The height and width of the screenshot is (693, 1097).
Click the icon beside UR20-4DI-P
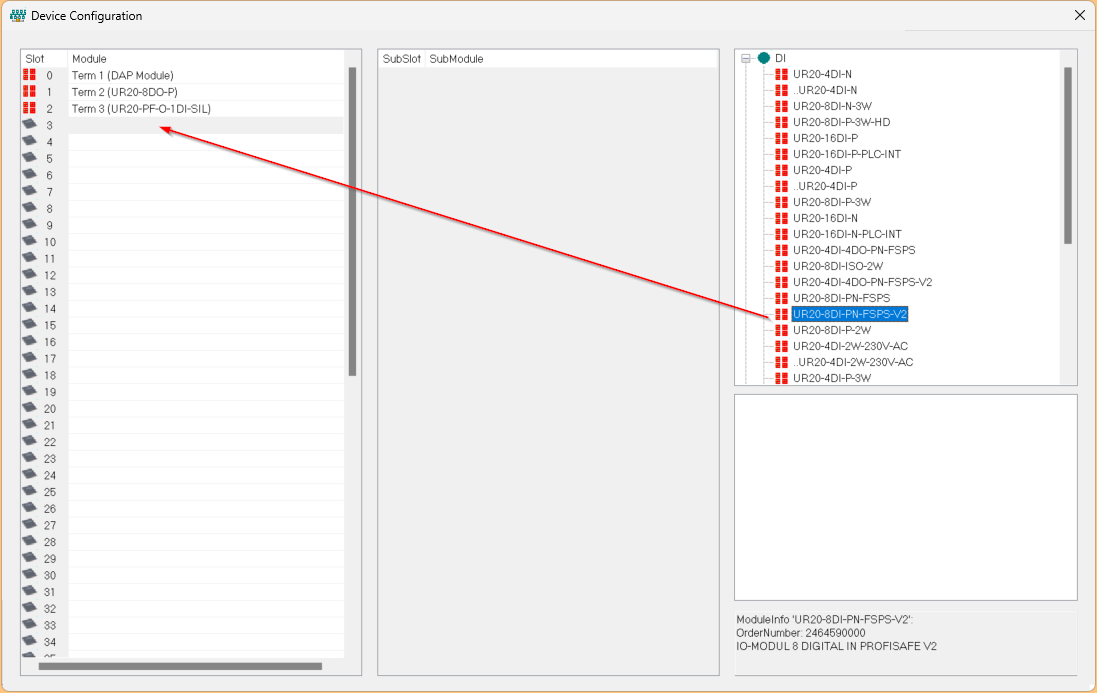click(781, 171)
